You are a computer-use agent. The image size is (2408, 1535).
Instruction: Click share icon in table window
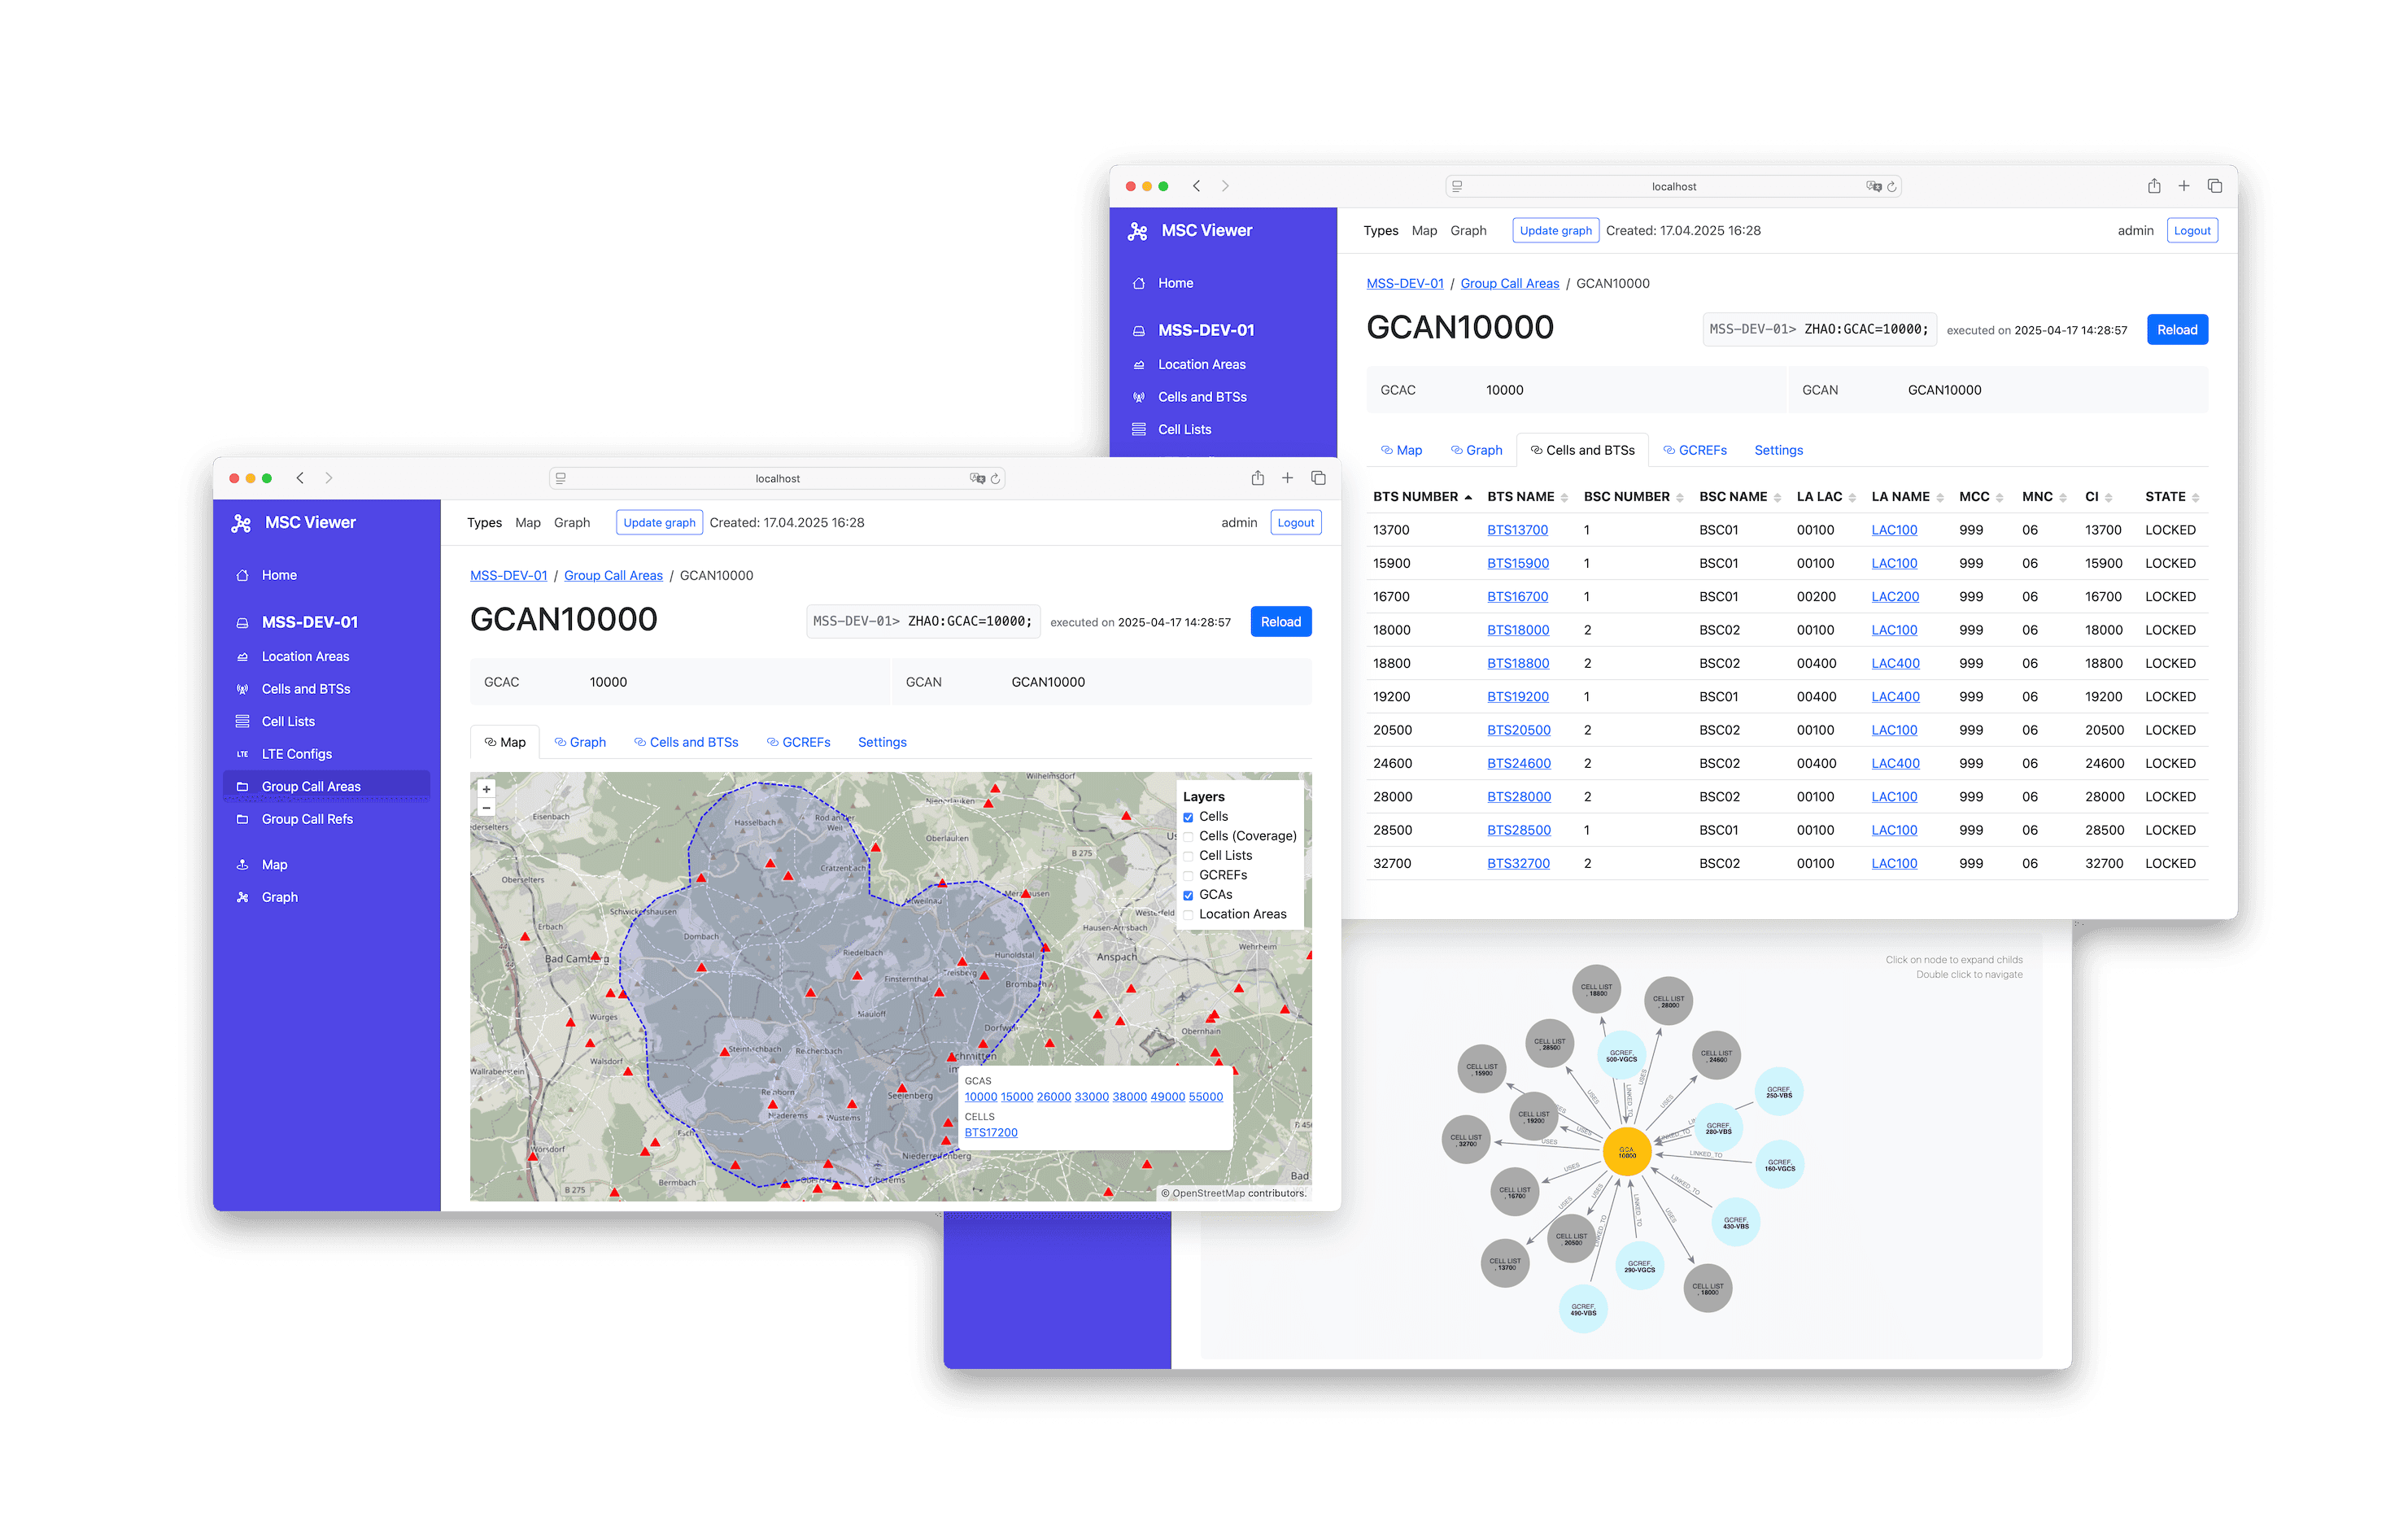point(2154,186)
